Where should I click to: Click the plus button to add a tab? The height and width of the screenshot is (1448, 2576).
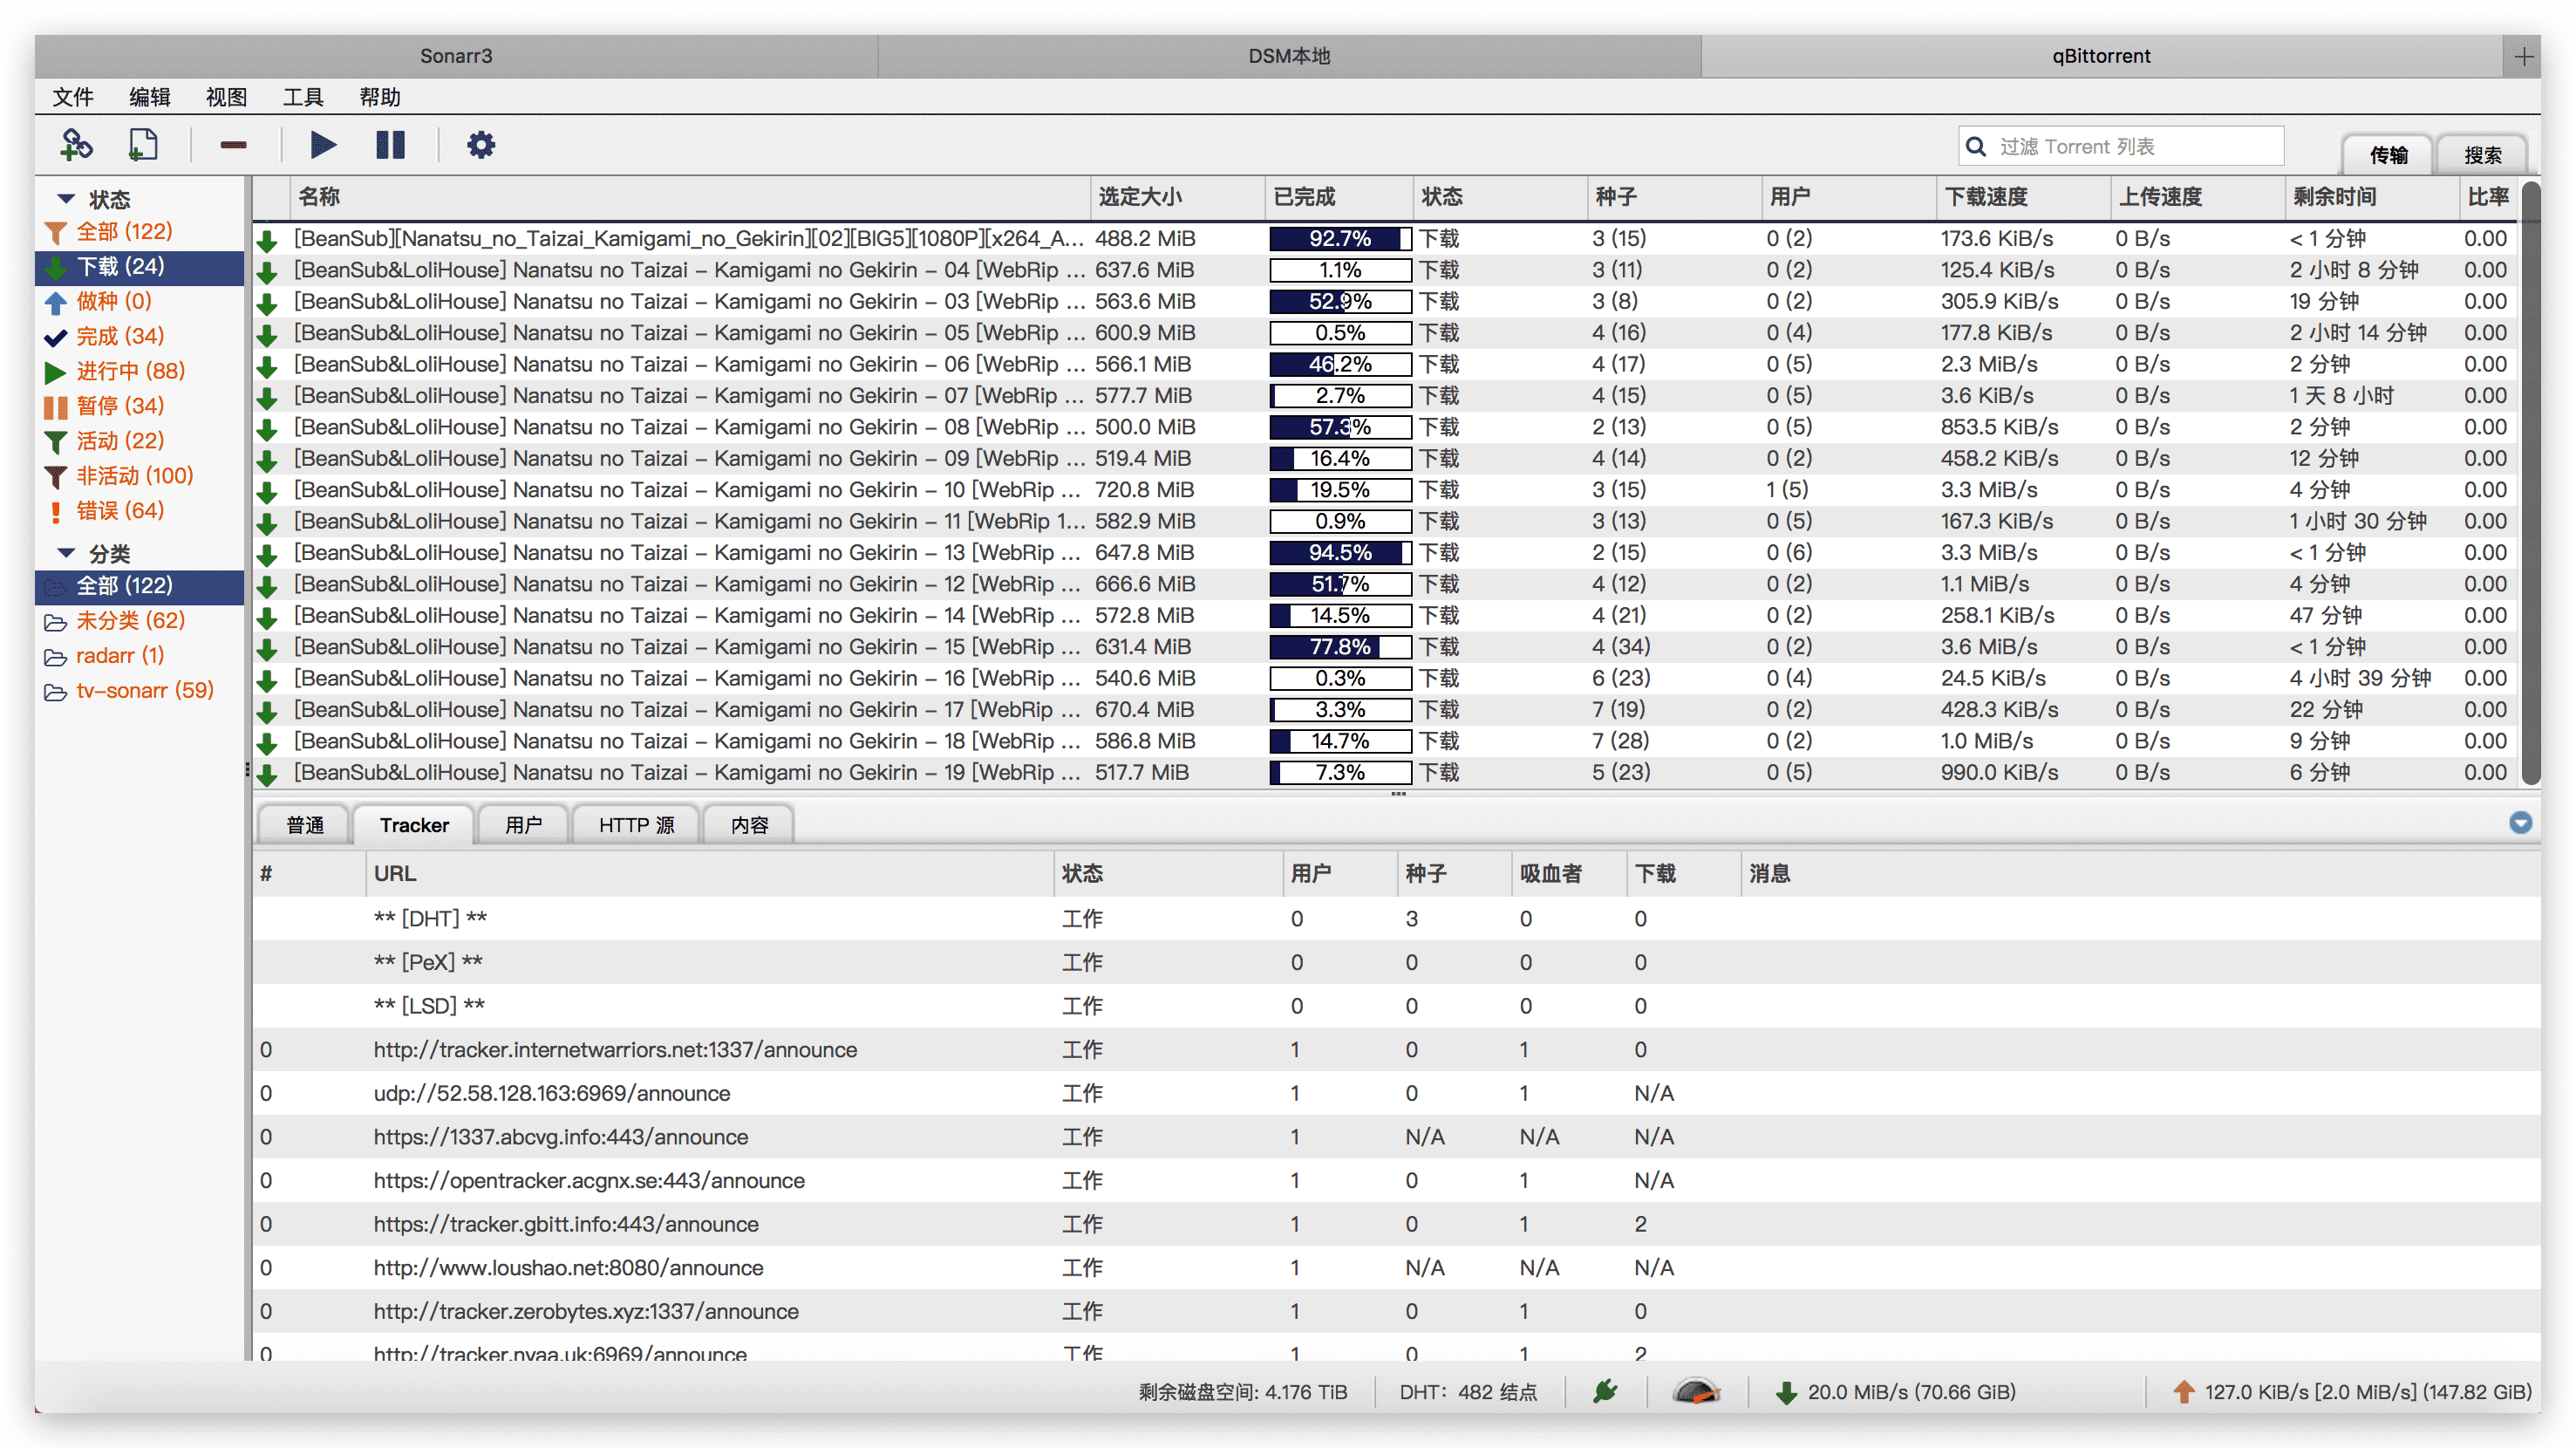2522,56
